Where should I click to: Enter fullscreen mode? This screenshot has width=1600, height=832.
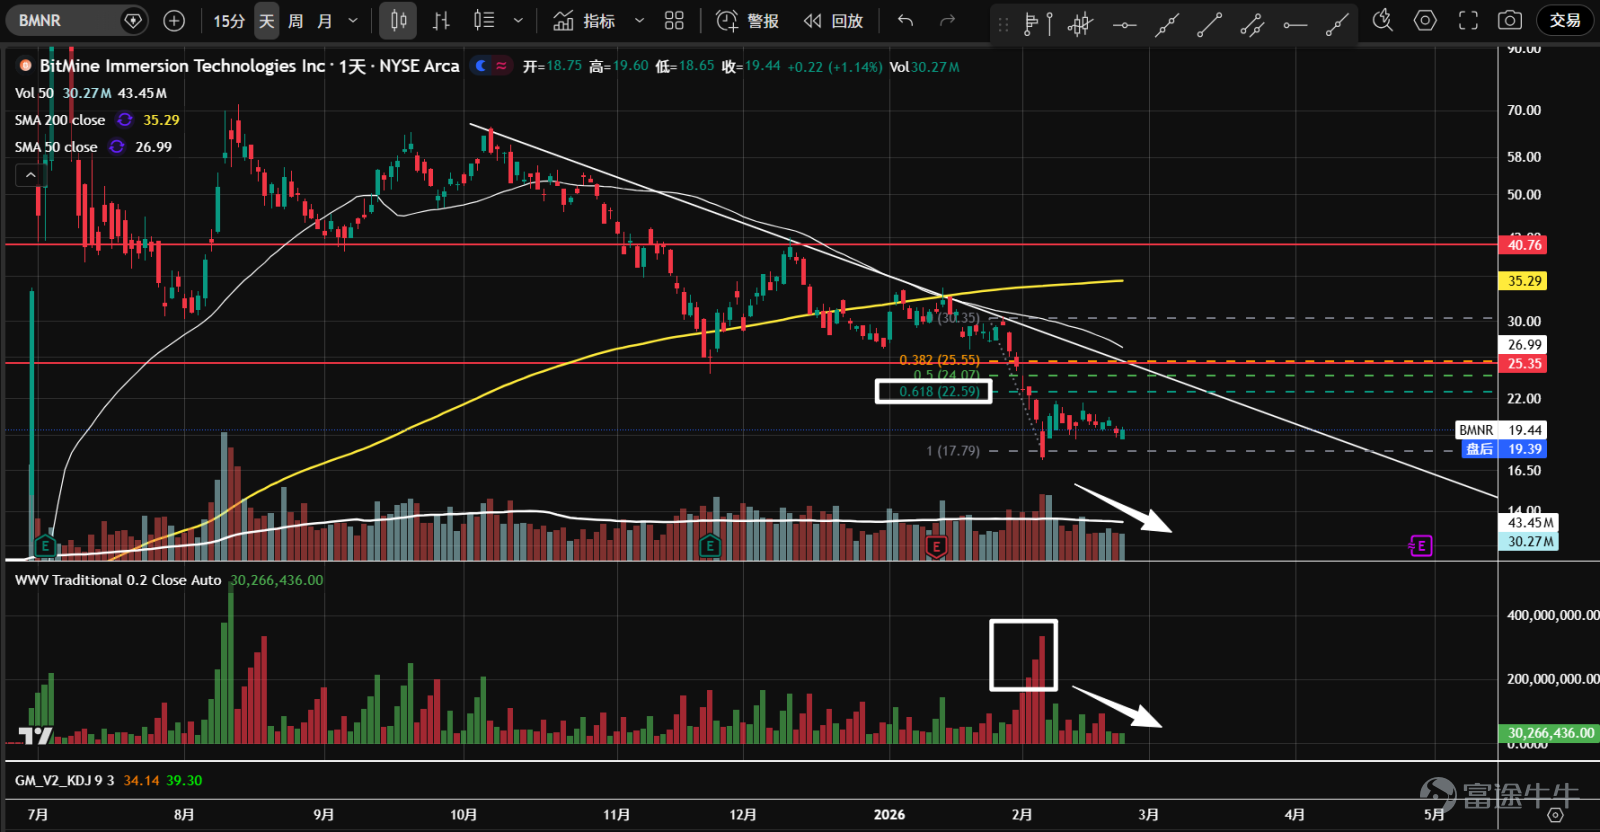[1468, 20]
